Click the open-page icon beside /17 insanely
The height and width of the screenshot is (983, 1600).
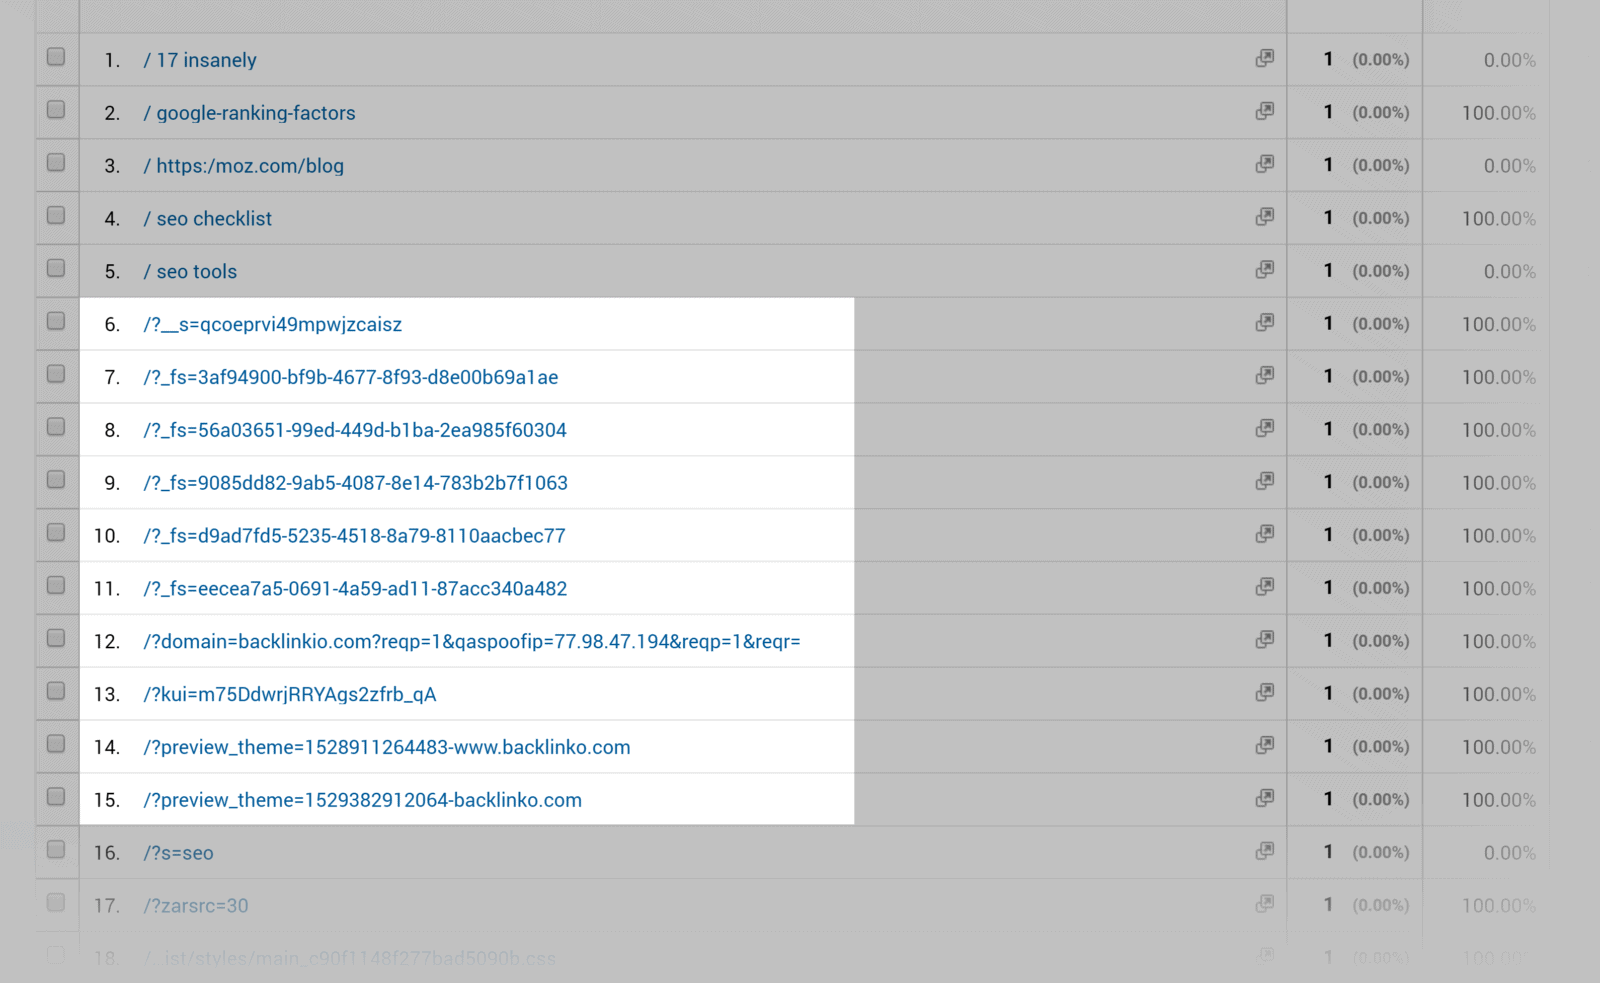tap(1263, 59)
